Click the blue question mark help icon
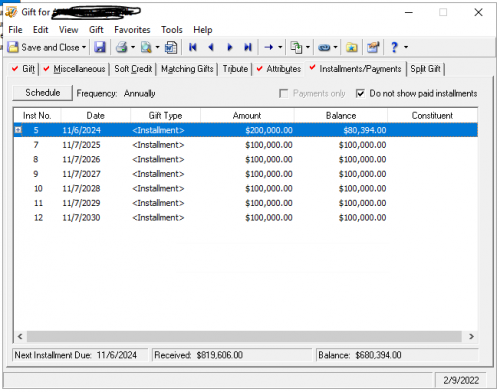Image resolution: width=500 pixels, height=392 pixels. point(394,47)
